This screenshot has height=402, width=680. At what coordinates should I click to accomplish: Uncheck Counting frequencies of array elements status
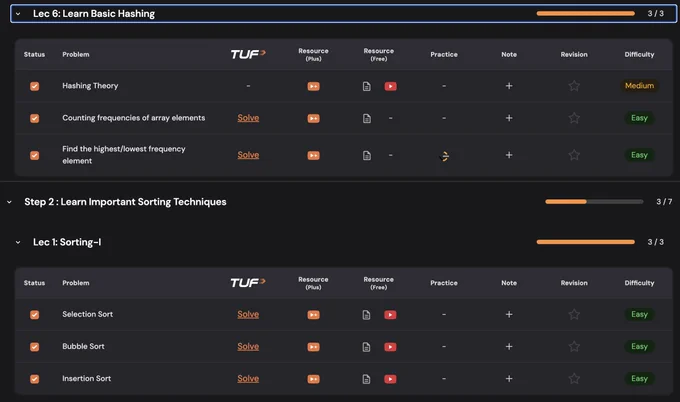pos(35,118)
